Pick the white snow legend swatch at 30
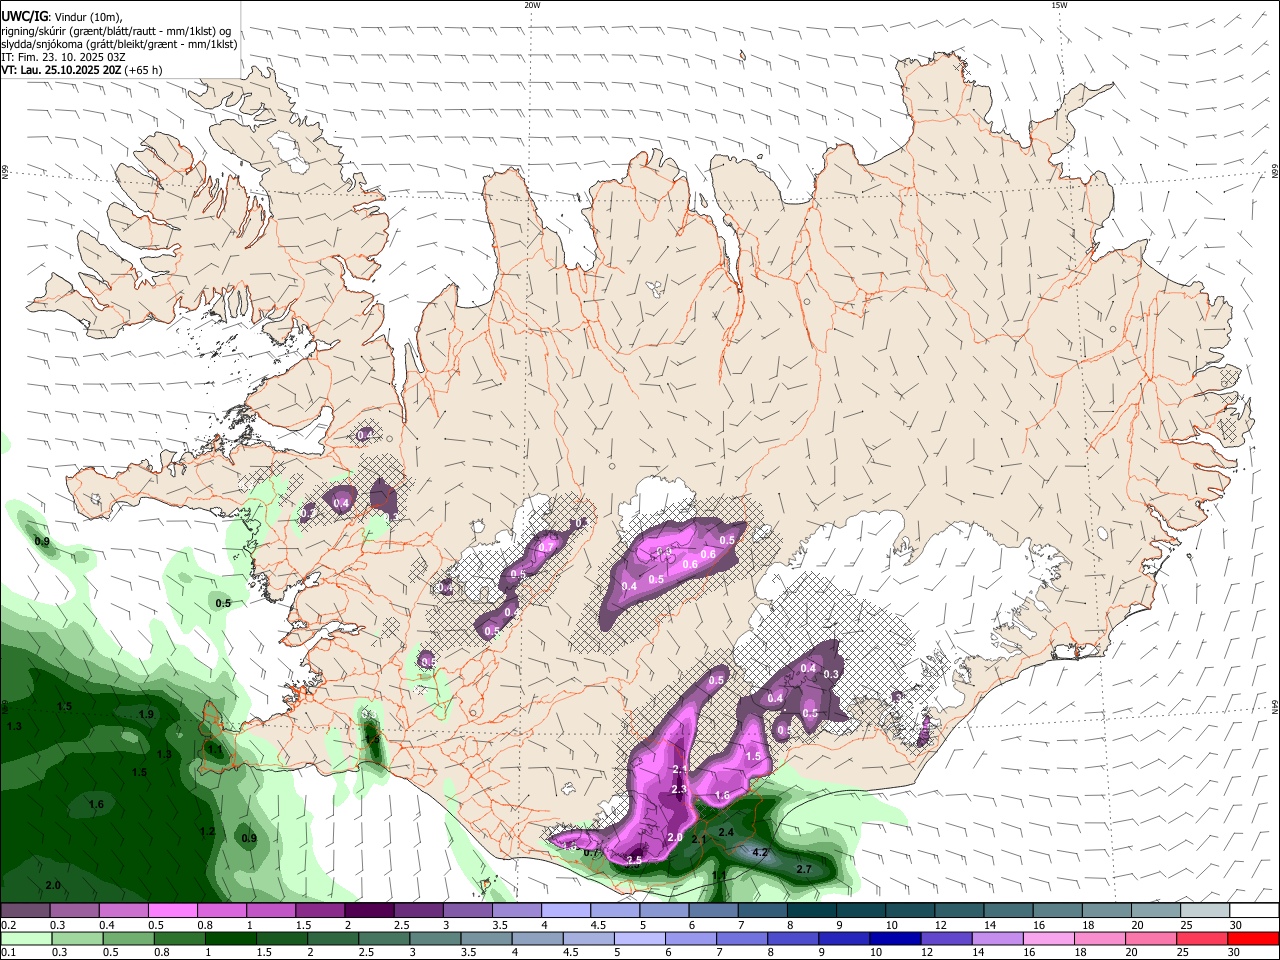This screenshot has width=1280, height=960. [1254, 910]
